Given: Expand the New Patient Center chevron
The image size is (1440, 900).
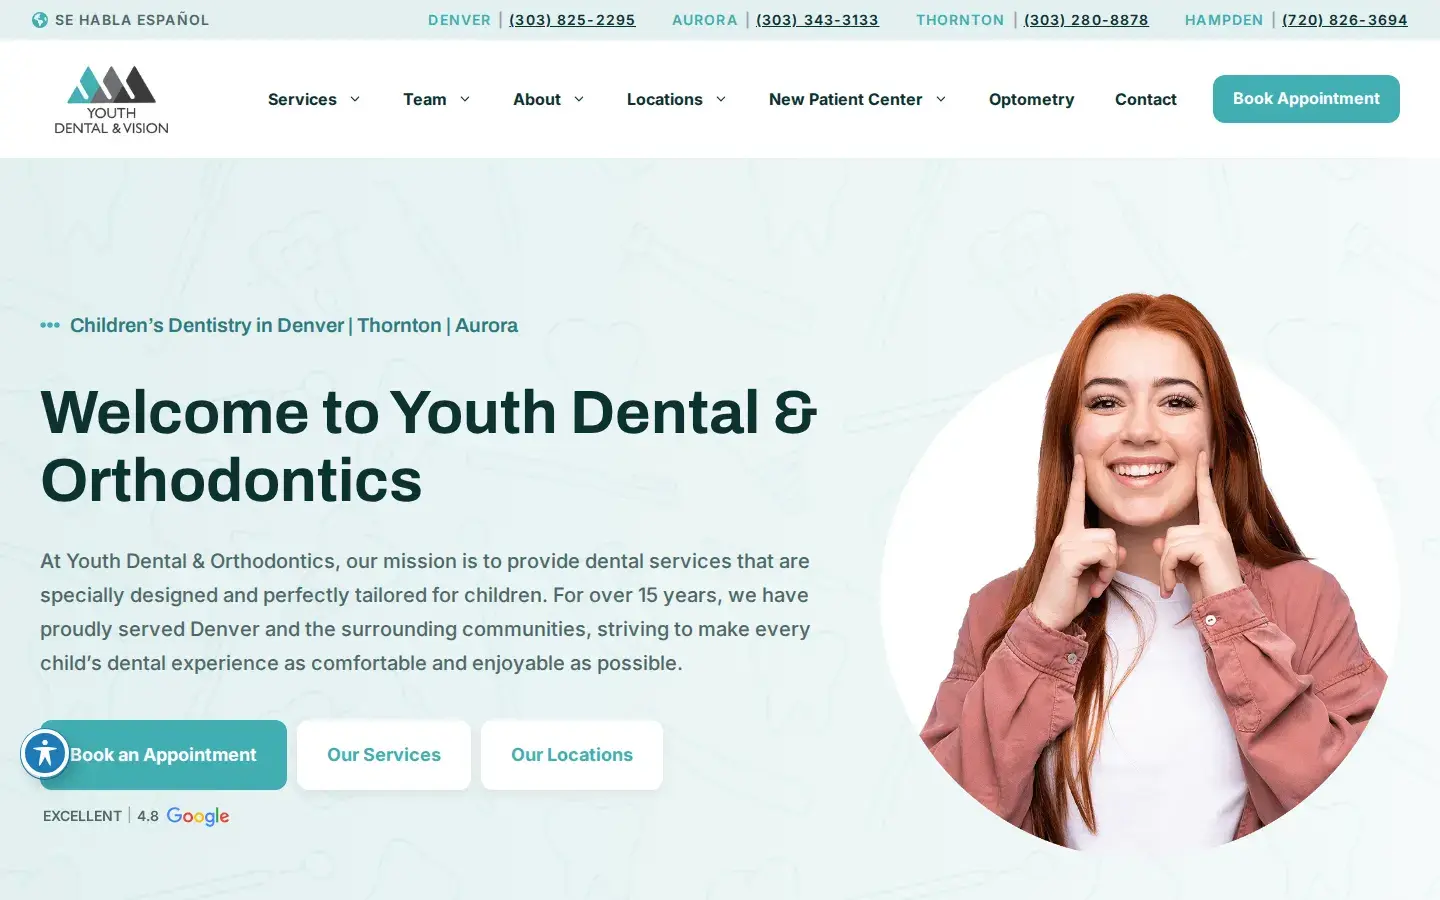Looking at the screenshot, I should pyautogui.click(x=941, y=99).
